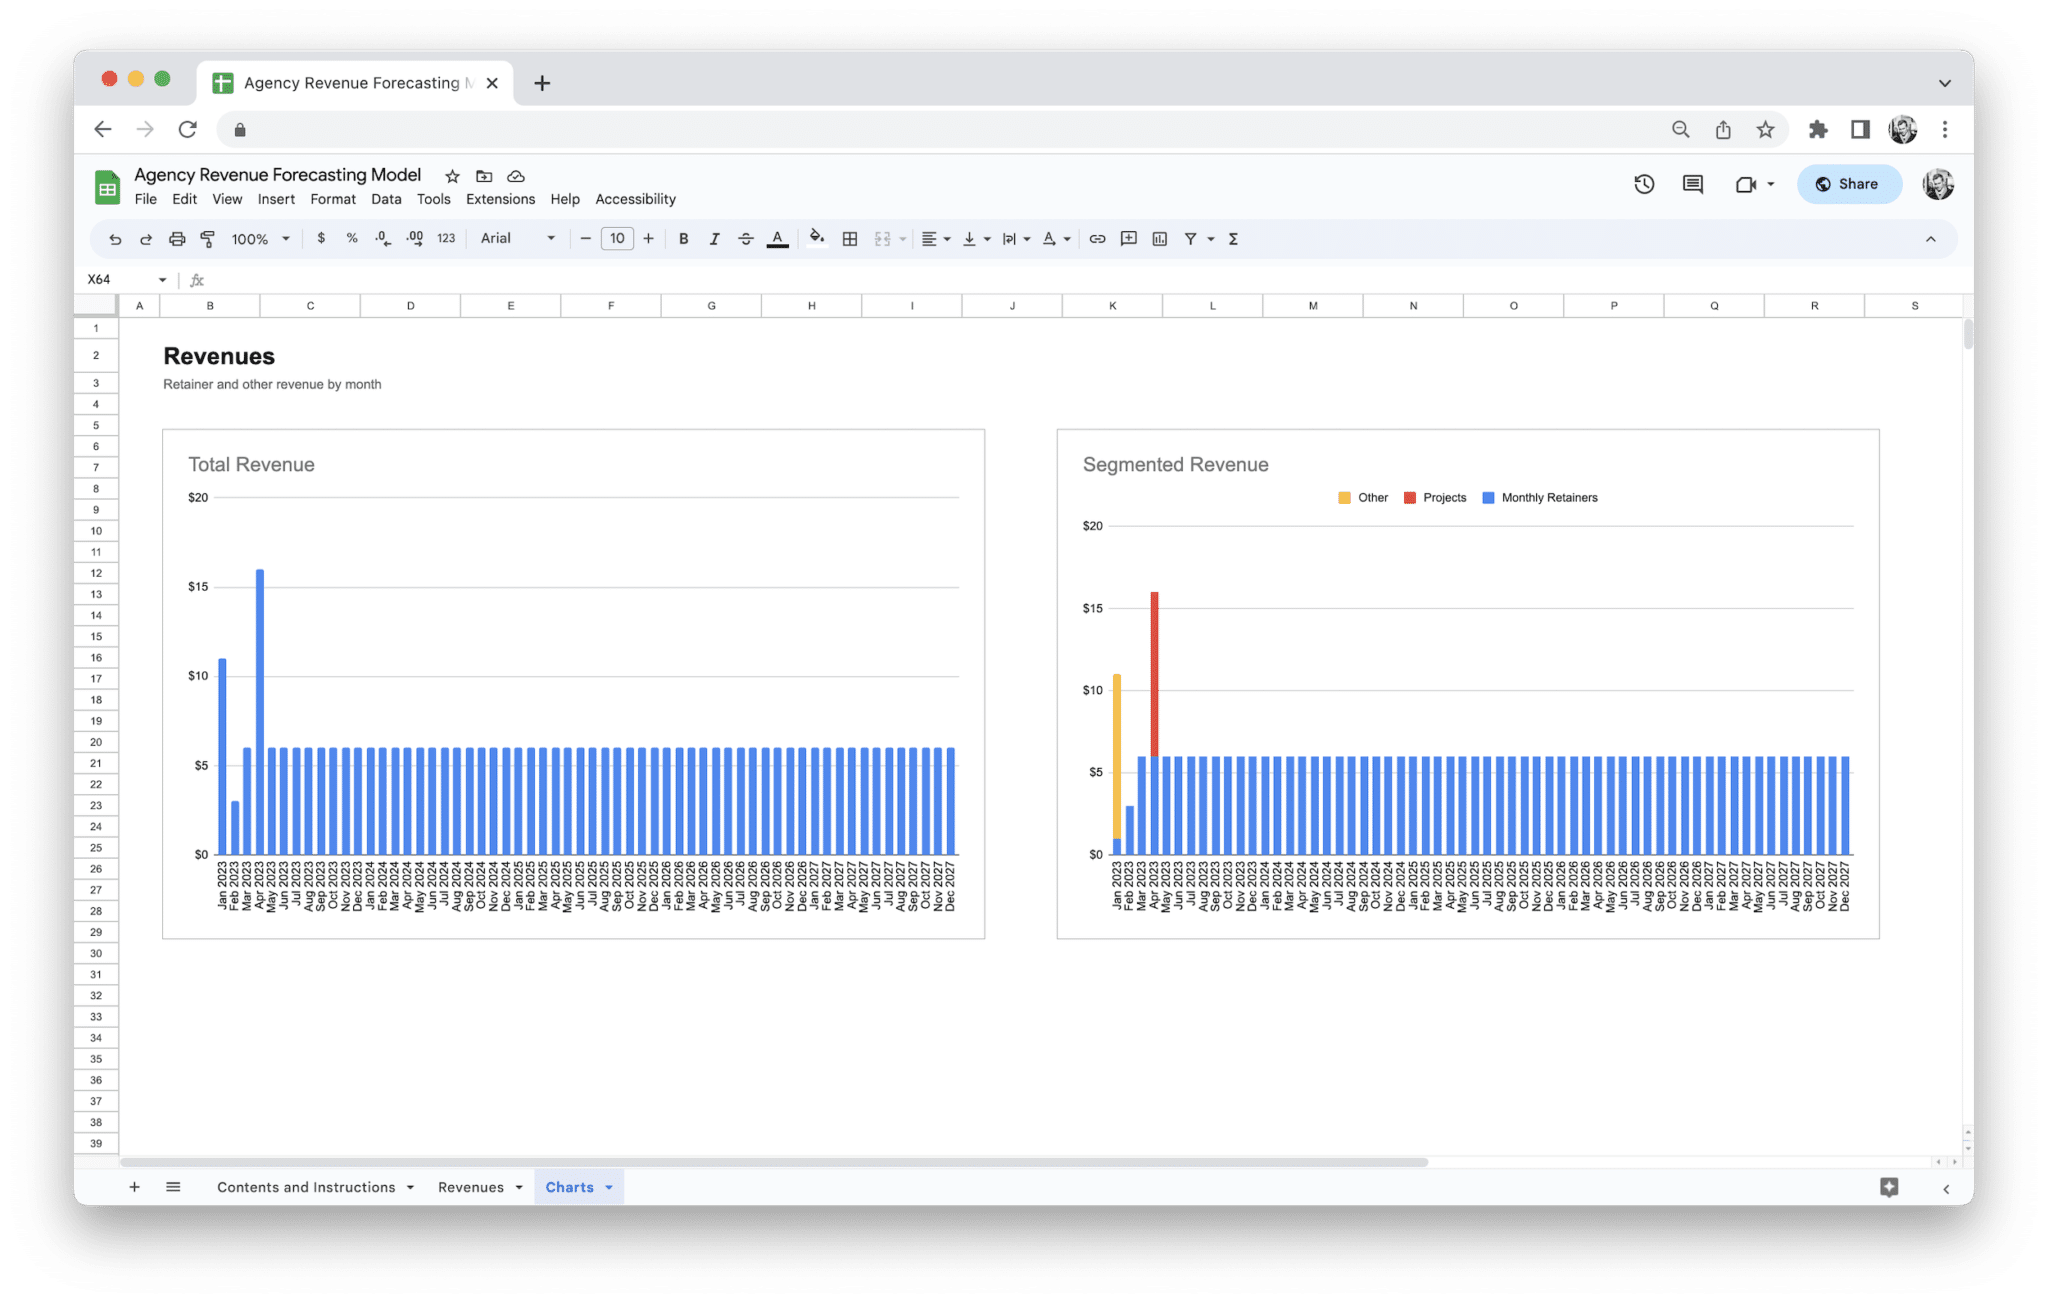
Task: Select the Print icon in the toolbar
Action: click(x=177, y=238)
